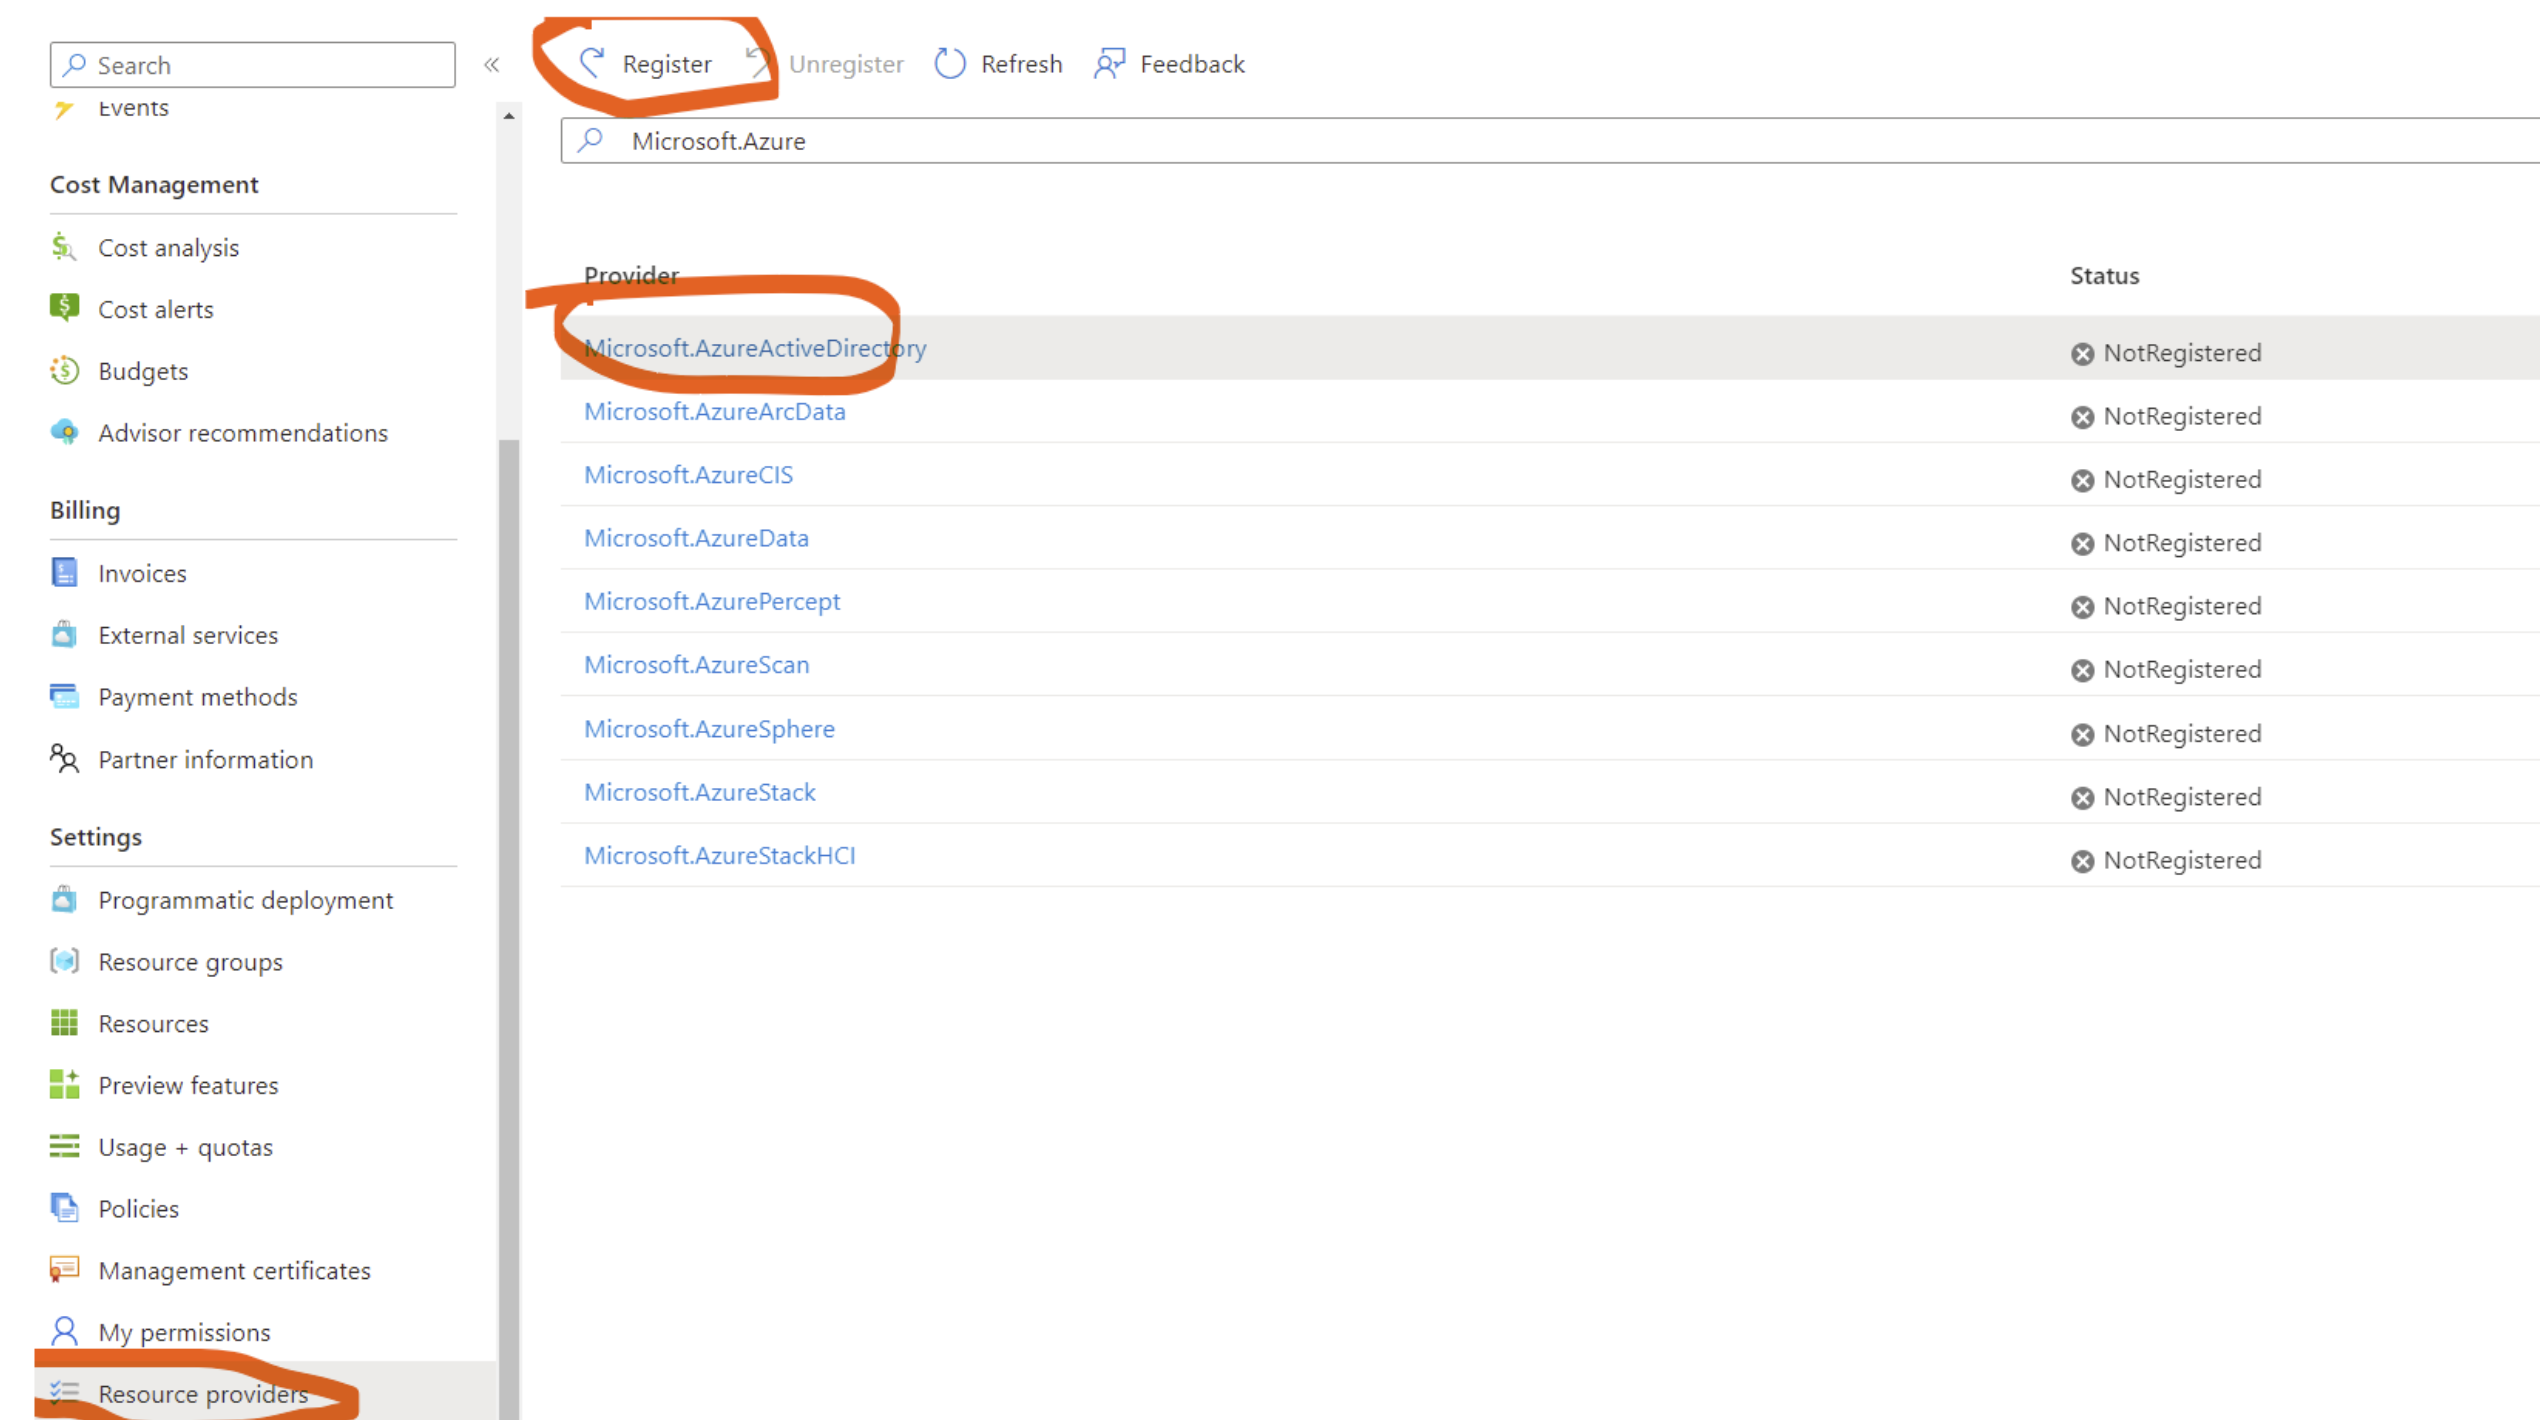The image size is (2540, 1420).
Task: Open the Invoices page
Action: [x=142, y=573]
